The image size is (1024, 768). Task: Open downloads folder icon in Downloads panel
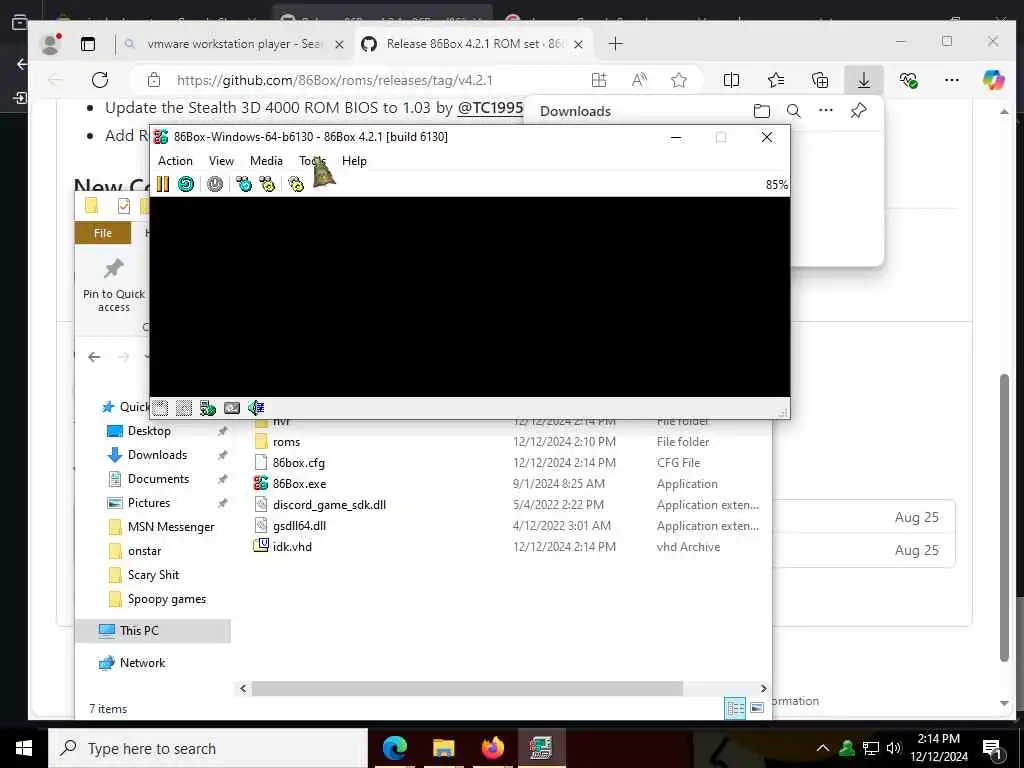pyautogui.click(x=761, y=111)
